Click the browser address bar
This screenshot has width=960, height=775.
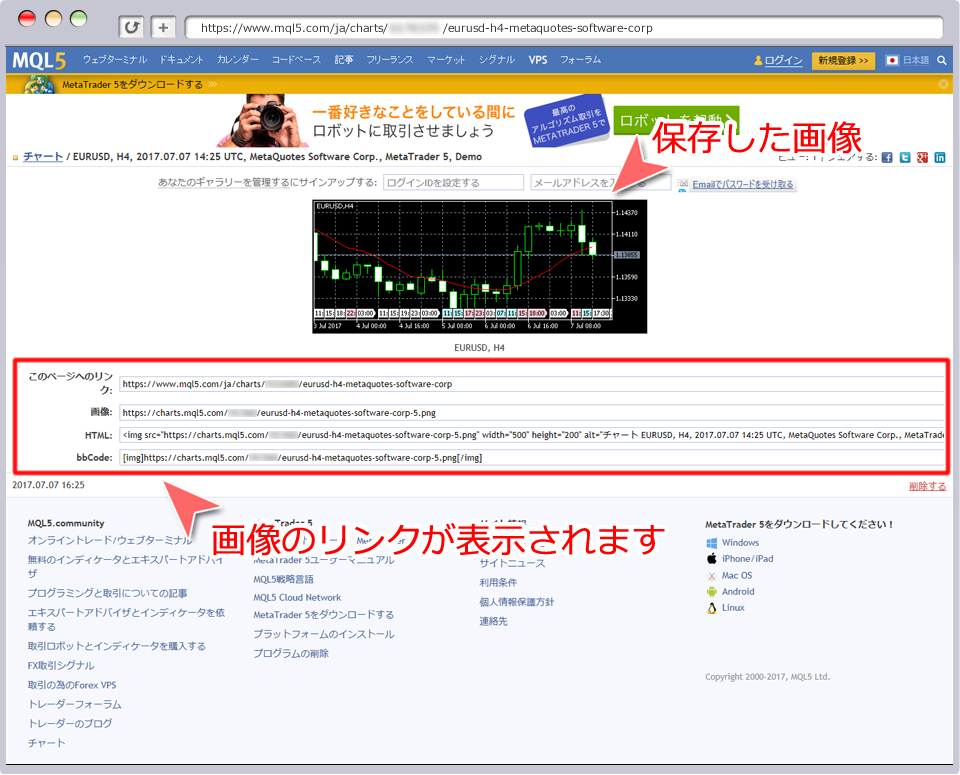click(x=563, y=28)
